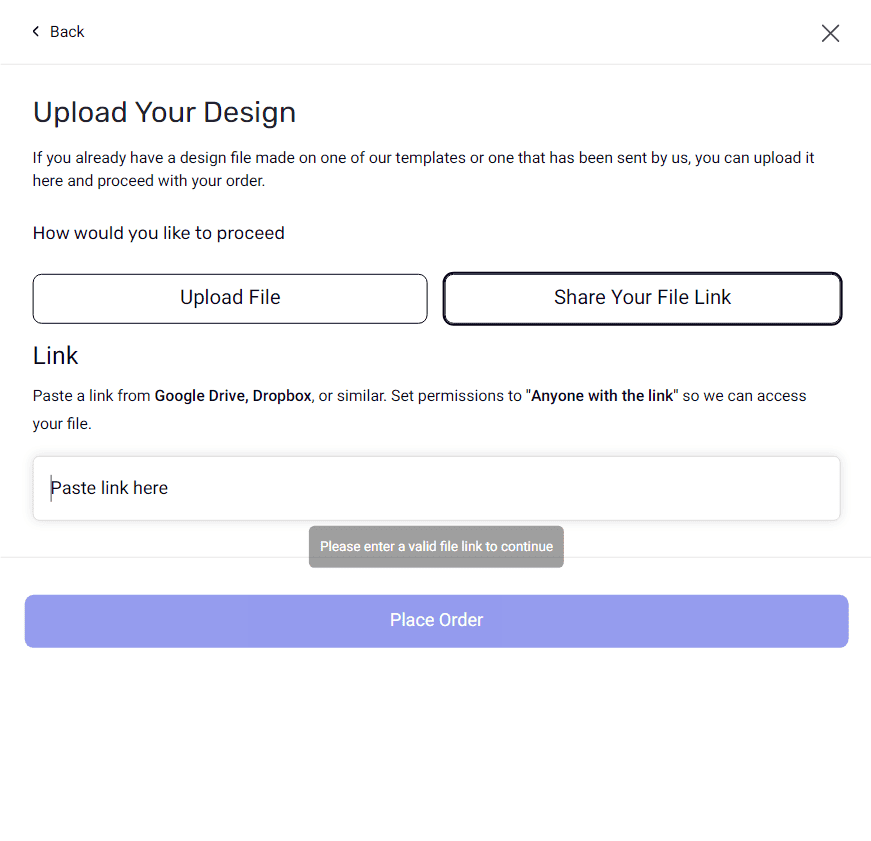
Task: Click the back chevron arrow icon
Action: click(x=36, y=32)
